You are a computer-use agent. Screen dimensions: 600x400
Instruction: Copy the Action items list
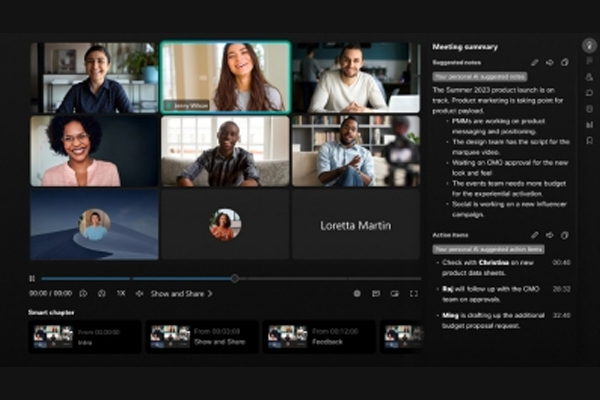pyautogui.click(x=564, y=235)
